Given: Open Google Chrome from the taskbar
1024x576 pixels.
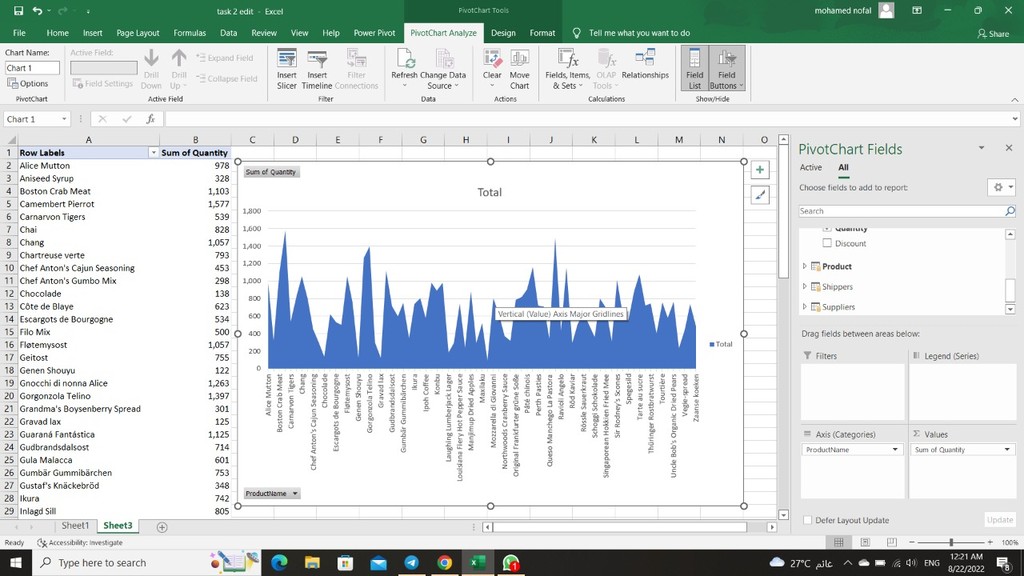Looking at the screenshot, I should pos(445,562).
